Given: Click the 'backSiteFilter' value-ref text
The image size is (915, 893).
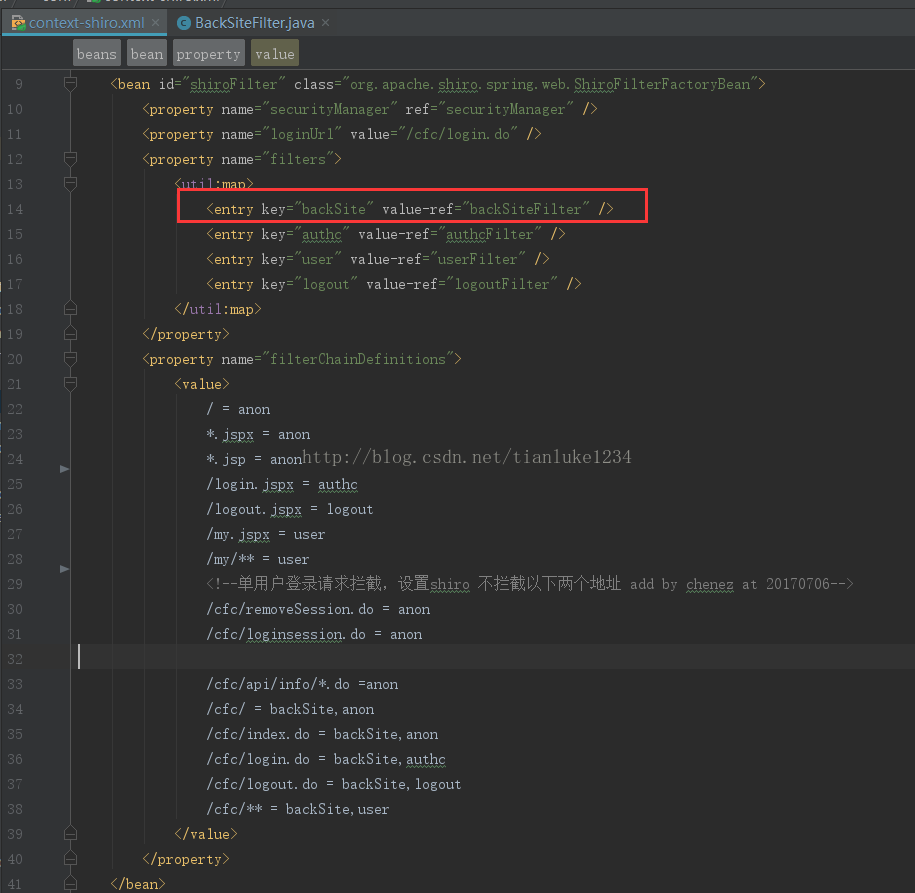Looking at the screenshot, I should click(x=525, y=209).
